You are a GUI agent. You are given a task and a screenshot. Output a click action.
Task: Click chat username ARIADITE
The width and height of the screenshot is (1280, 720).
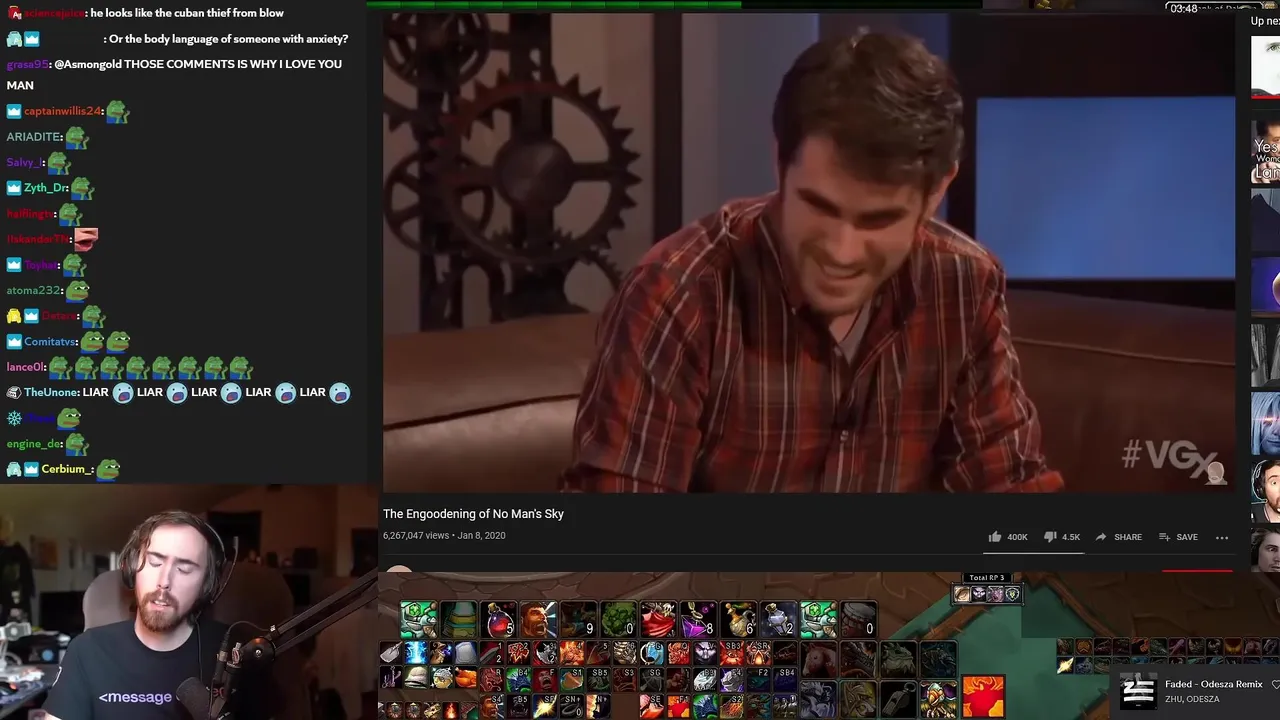click(33, 137)
